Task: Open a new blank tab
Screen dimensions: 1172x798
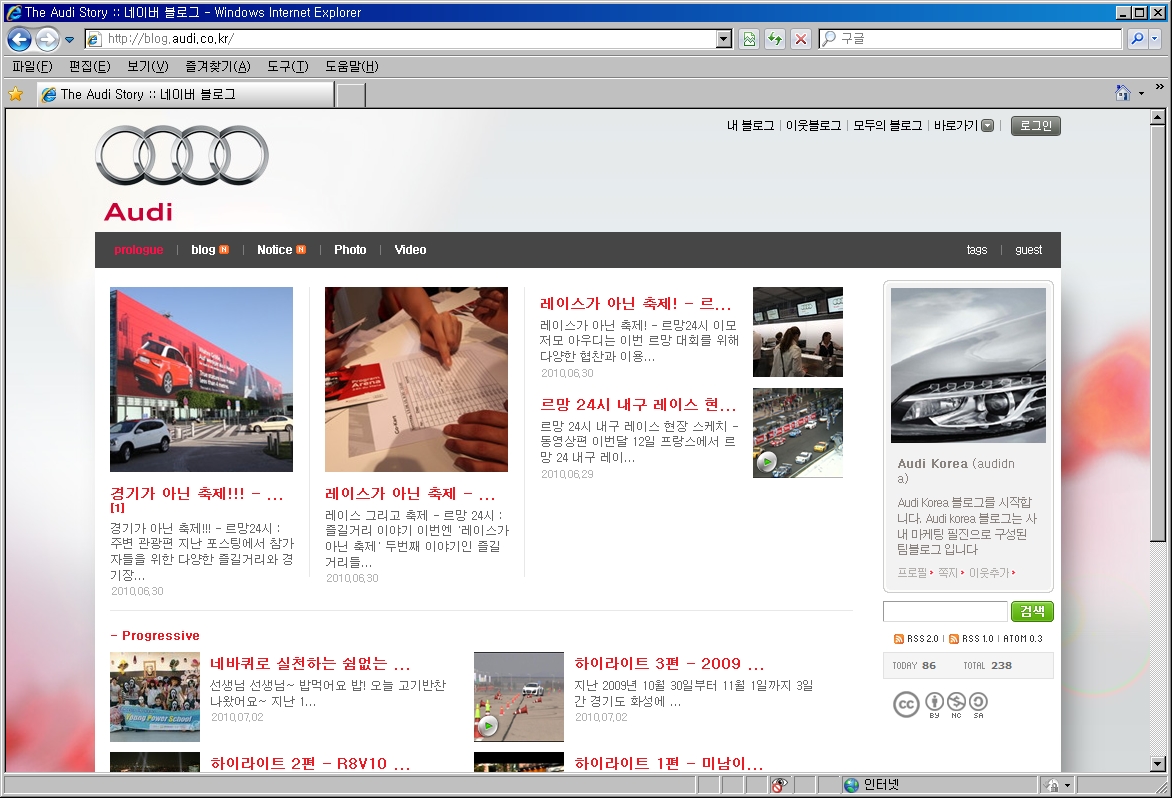Action: coord(351,96)
